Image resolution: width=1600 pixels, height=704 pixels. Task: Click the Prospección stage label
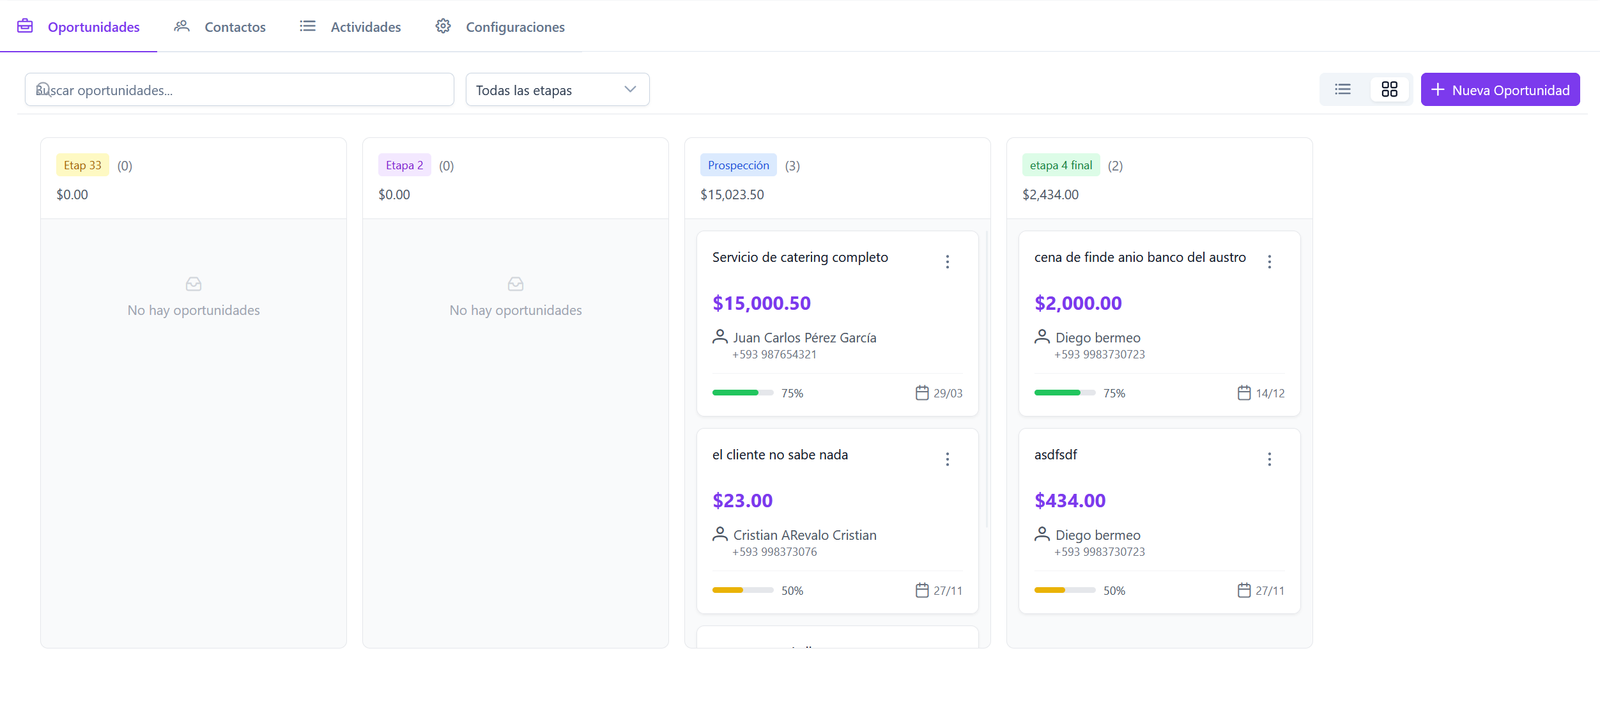tap(738, 165)
